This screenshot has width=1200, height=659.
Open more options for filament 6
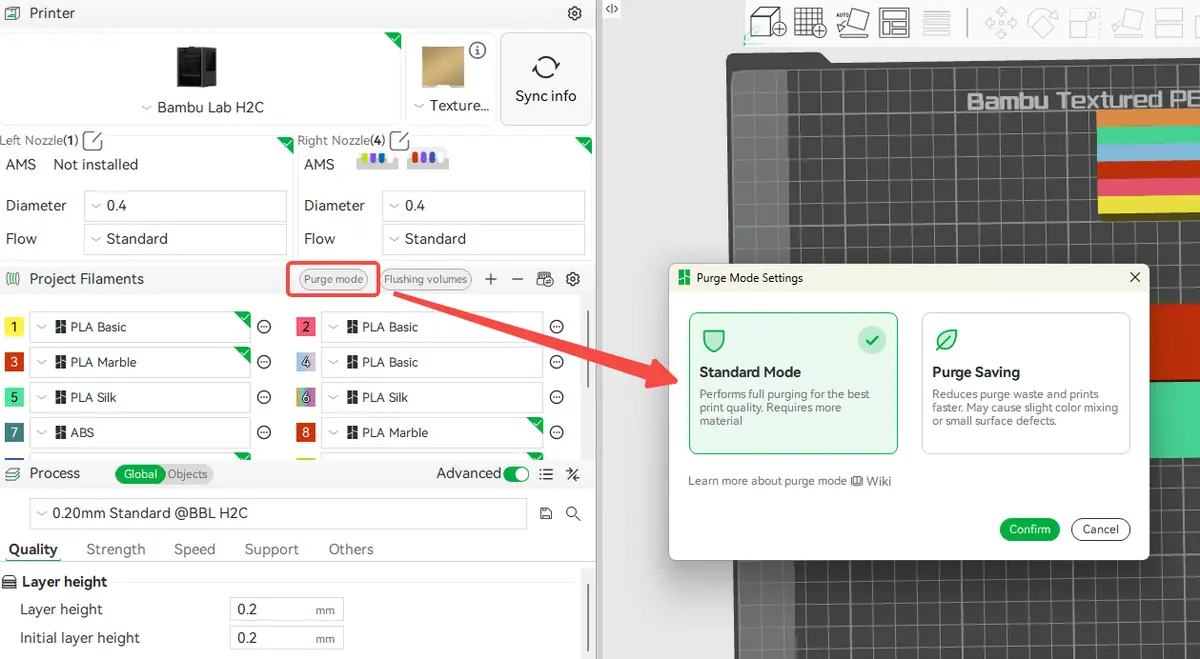[x=557, y=397]
